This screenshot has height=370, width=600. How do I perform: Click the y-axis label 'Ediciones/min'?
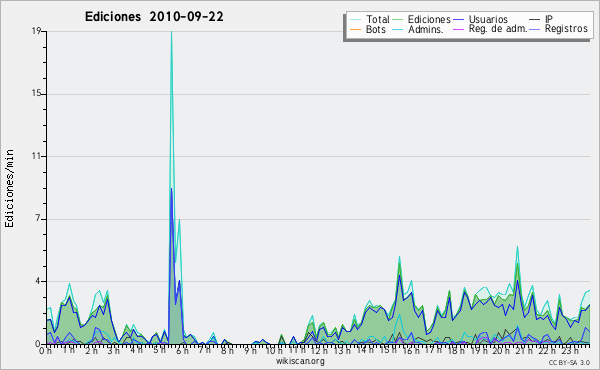(x=9, y=188)
